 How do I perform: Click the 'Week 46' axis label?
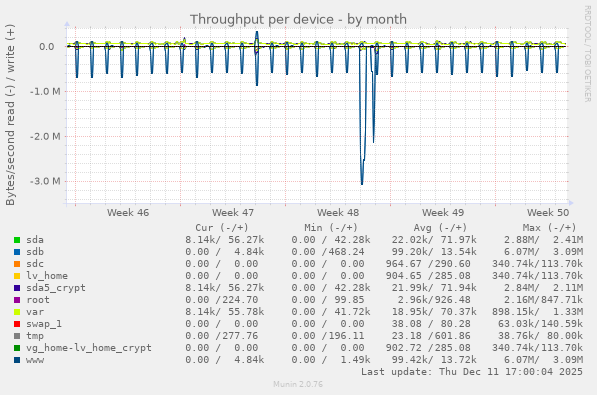tap(128, 213)
